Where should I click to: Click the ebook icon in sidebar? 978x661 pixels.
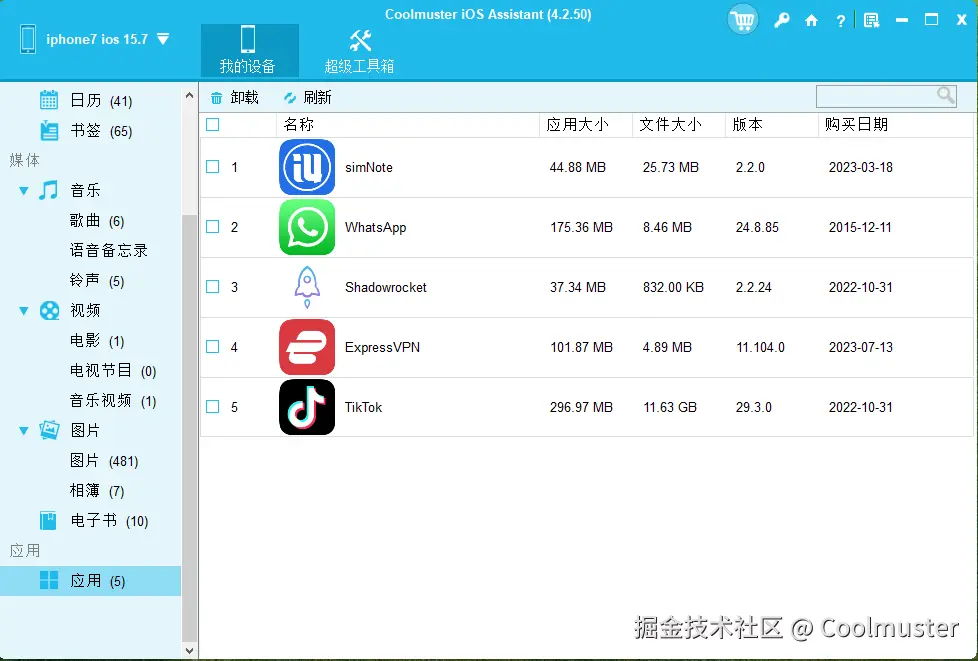48,520
